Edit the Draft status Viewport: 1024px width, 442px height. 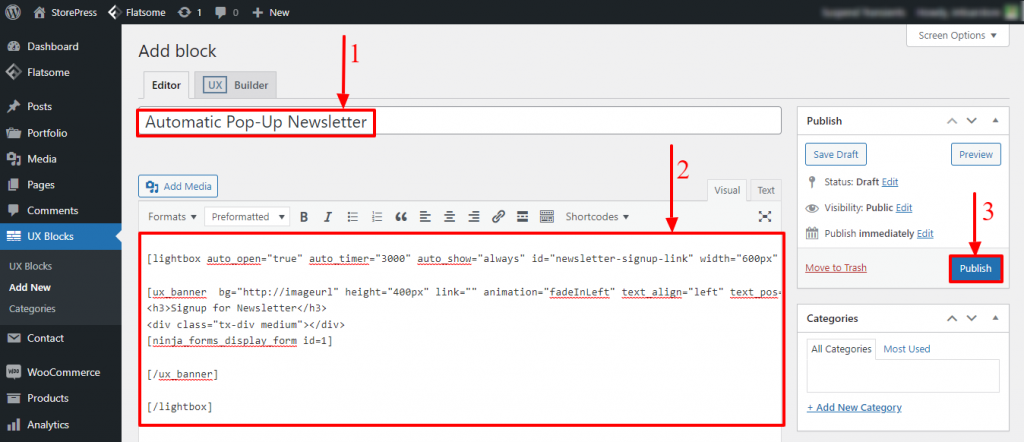pyautogui.click(x=890, y=182)
